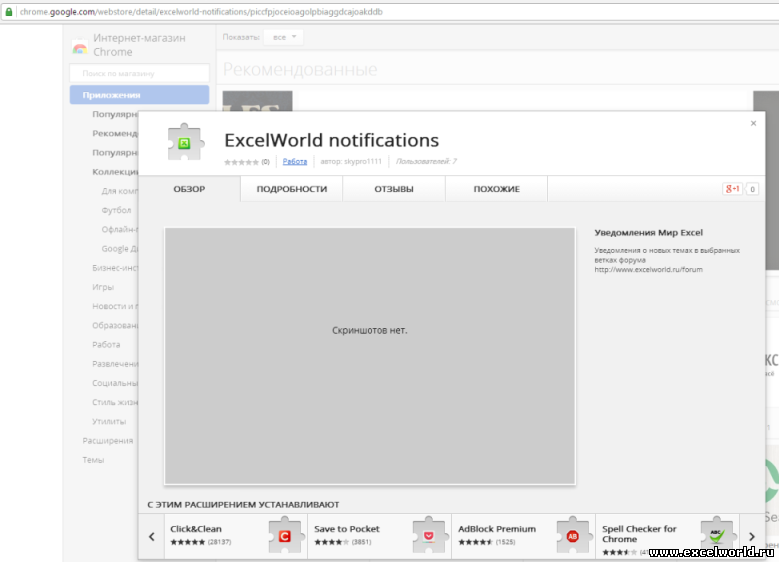Click the star rating under the title
Image resolution: width=779 pixels, height=562 pixels.
point(241,162)
